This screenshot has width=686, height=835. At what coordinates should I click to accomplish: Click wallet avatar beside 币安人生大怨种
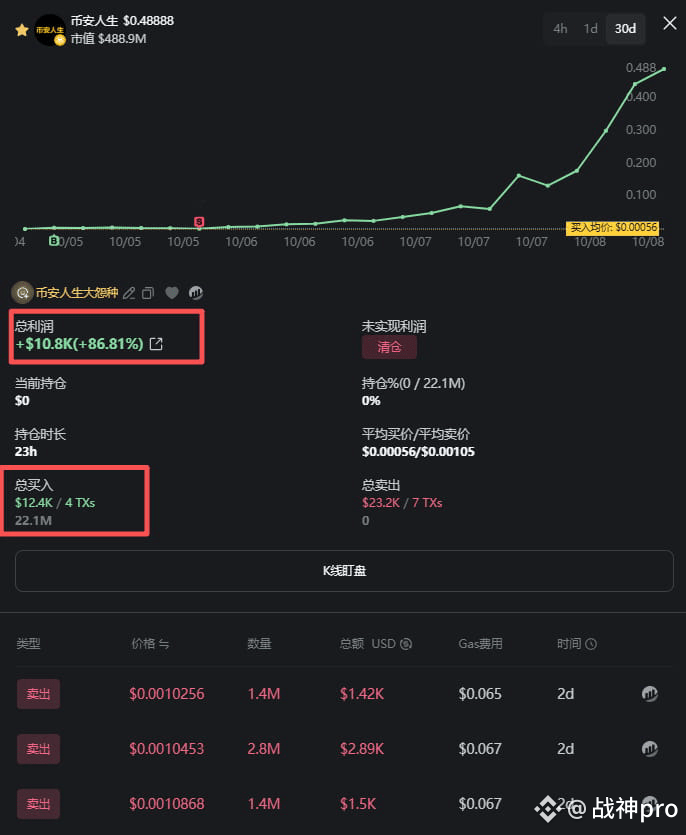point(22,292)
